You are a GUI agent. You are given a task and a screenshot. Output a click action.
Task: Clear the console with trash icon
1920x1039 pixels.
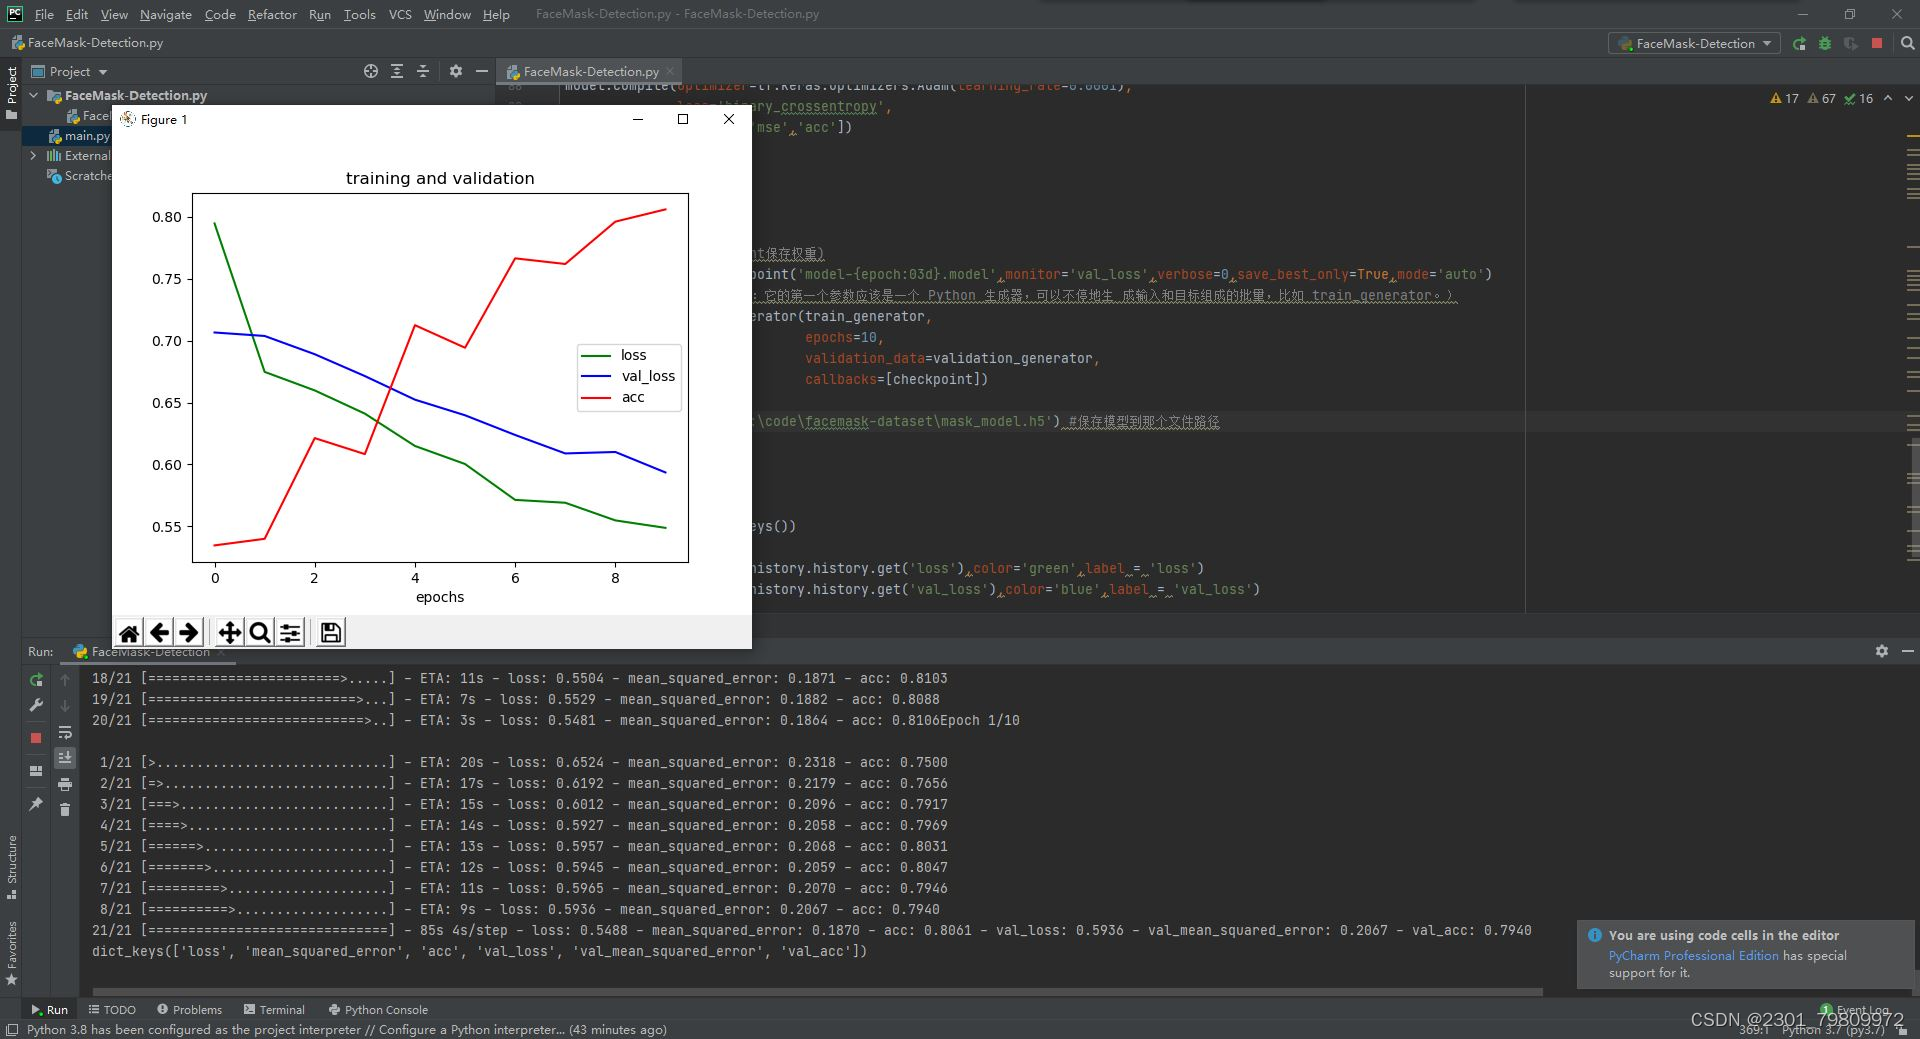click(65, 810)
